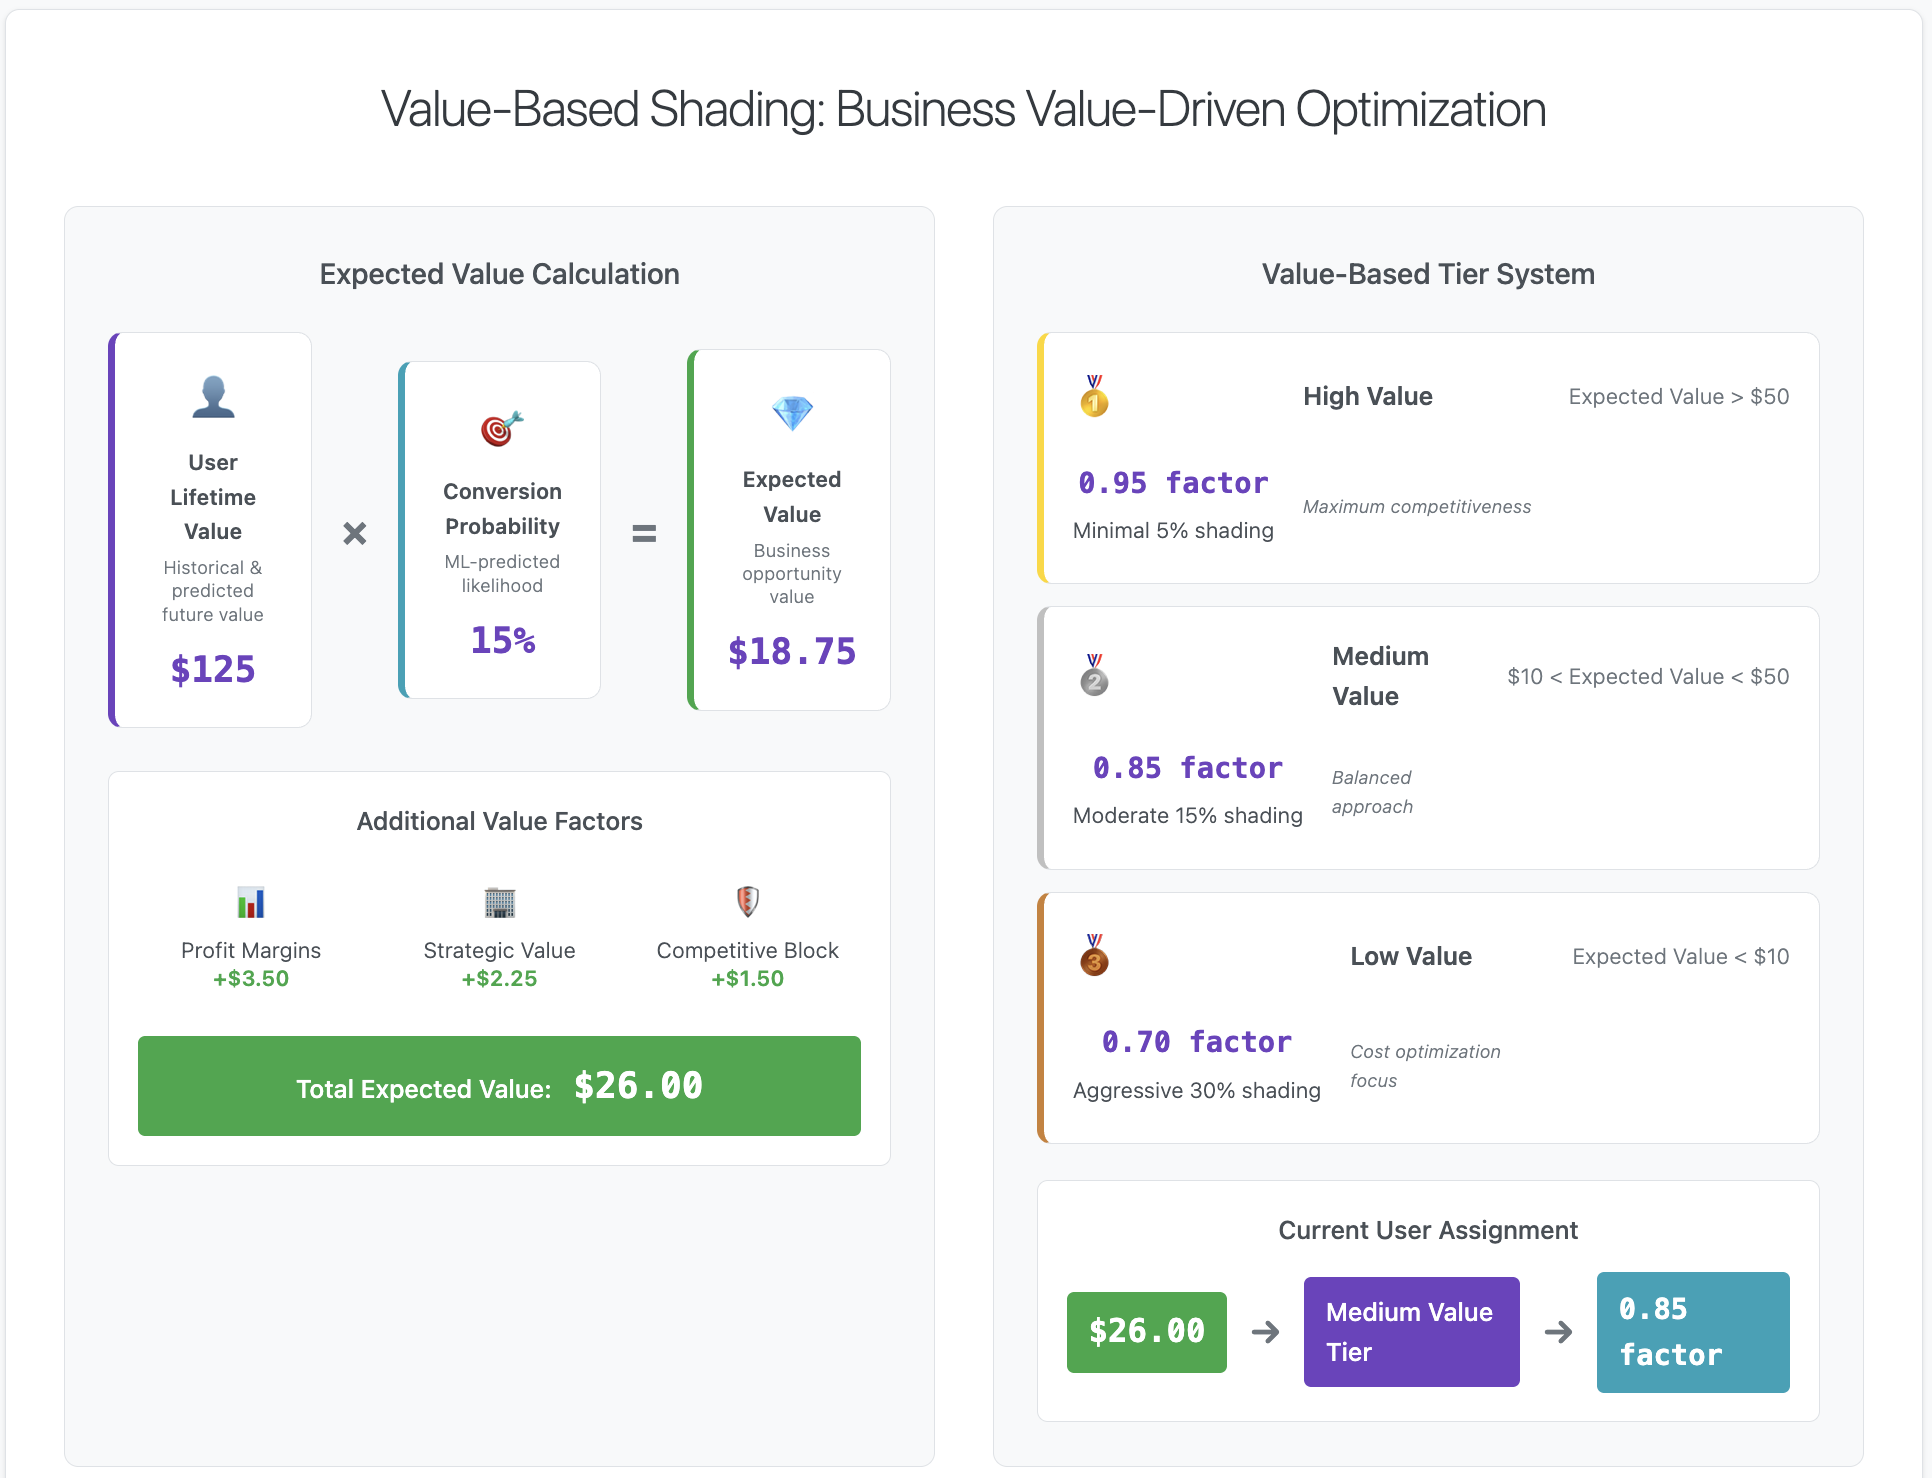1932x1478 pixels.
Task: Select the High Value tier card title
Action: click(1367, 397)
